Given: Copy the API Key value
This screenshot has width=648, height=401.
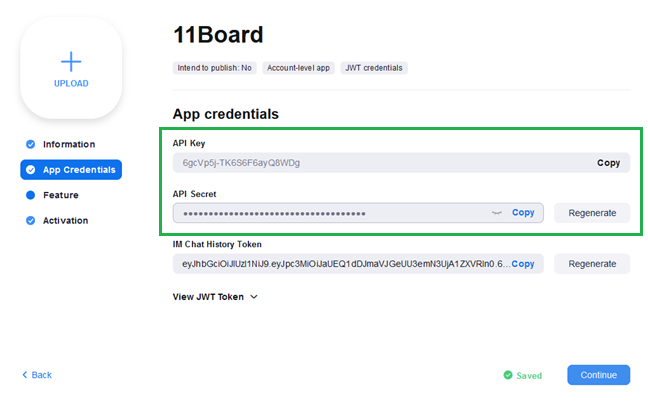Looking at the screenshot, I should pyautogui.click(x=608, y=162).
